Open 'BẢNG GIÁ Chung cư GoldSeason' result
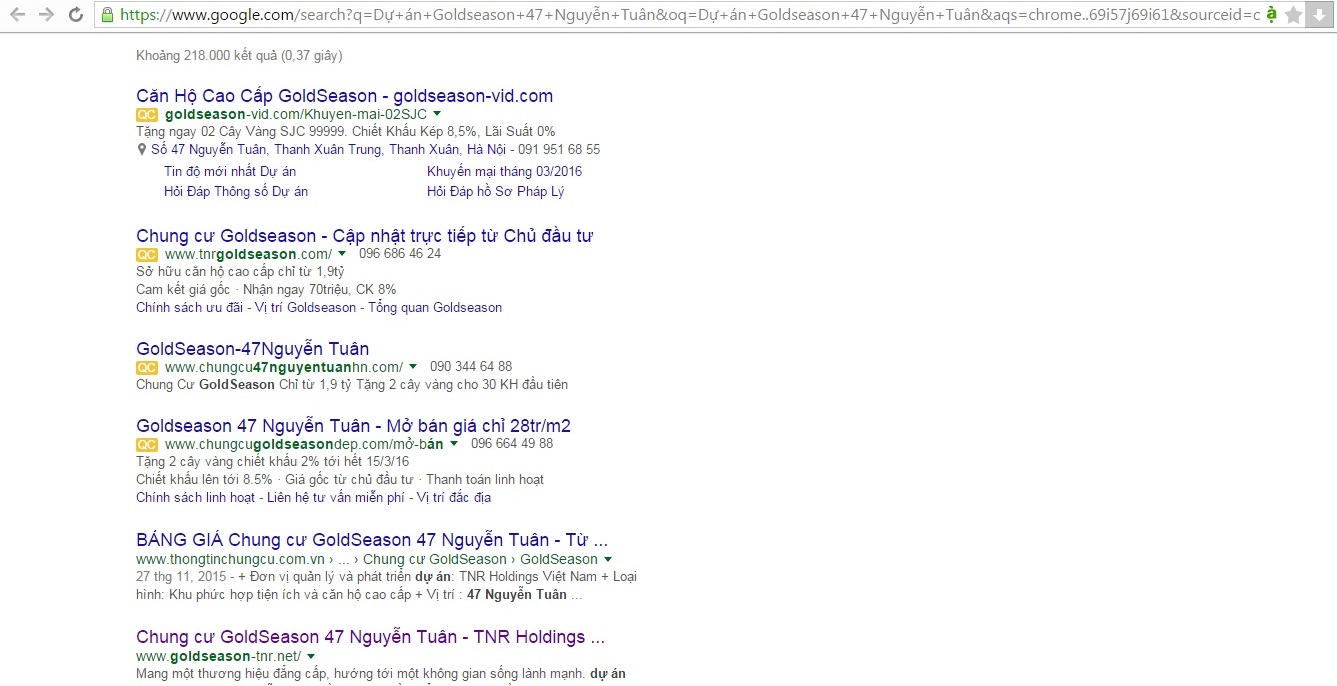This screenshot has height=686, width=1337. (372, 540)
